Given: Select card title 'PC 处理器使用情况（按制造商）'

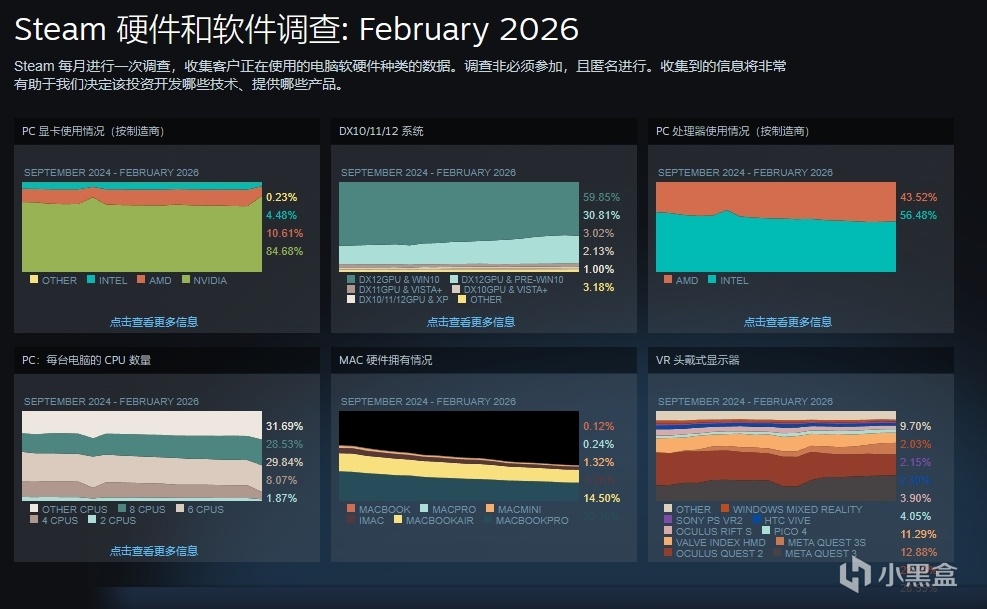Looking at the screenshot, I should 733,131.
